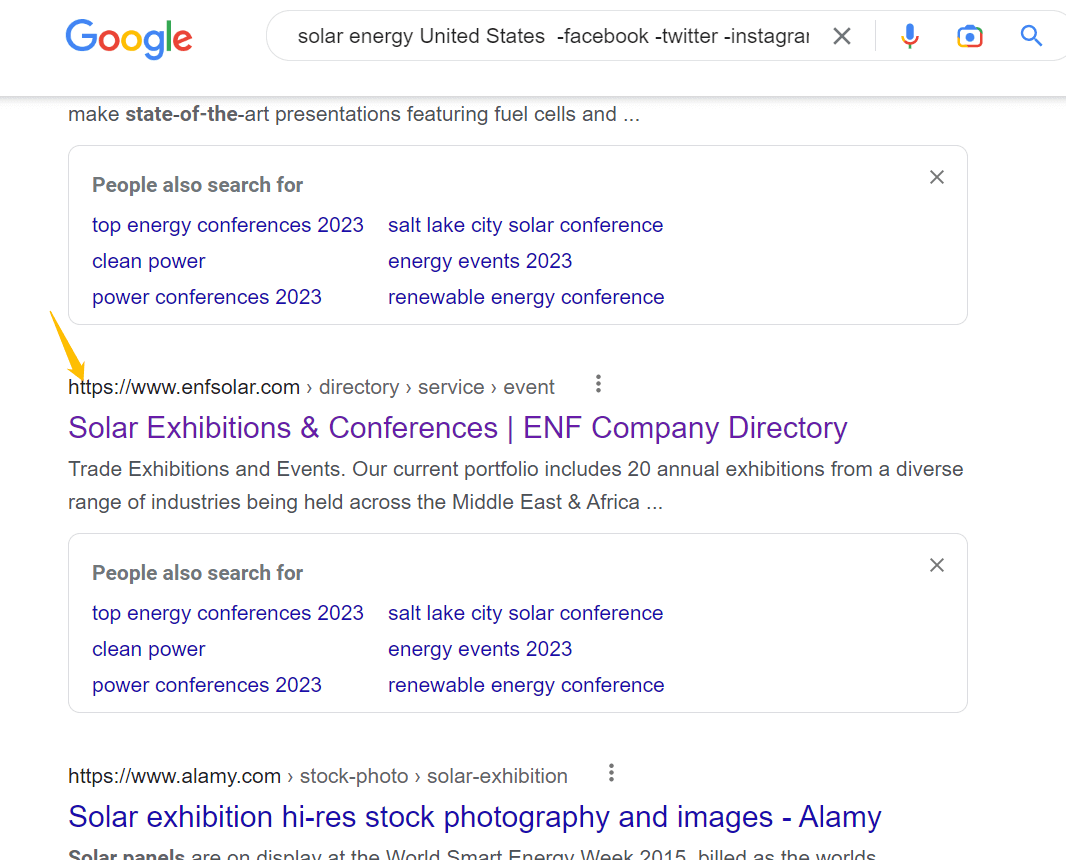Select enfsolar.com breadcrumb URL
1066x860 pixels.
(x=311, y=387)
